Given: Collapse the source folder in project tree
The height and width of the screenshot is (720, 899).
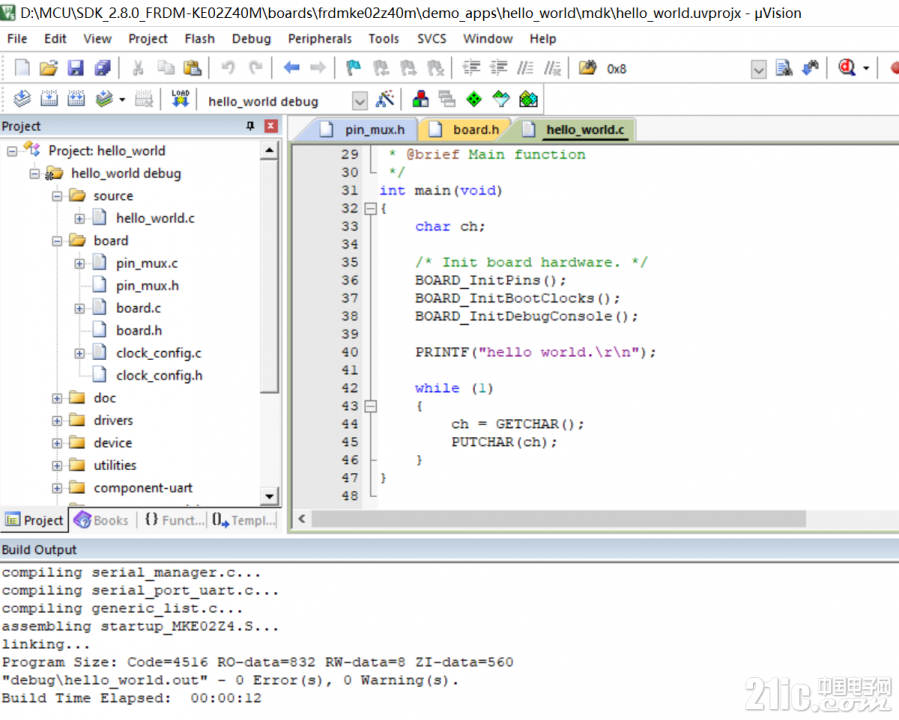Looking at the screenshot, I should click(x=57, y=196).
